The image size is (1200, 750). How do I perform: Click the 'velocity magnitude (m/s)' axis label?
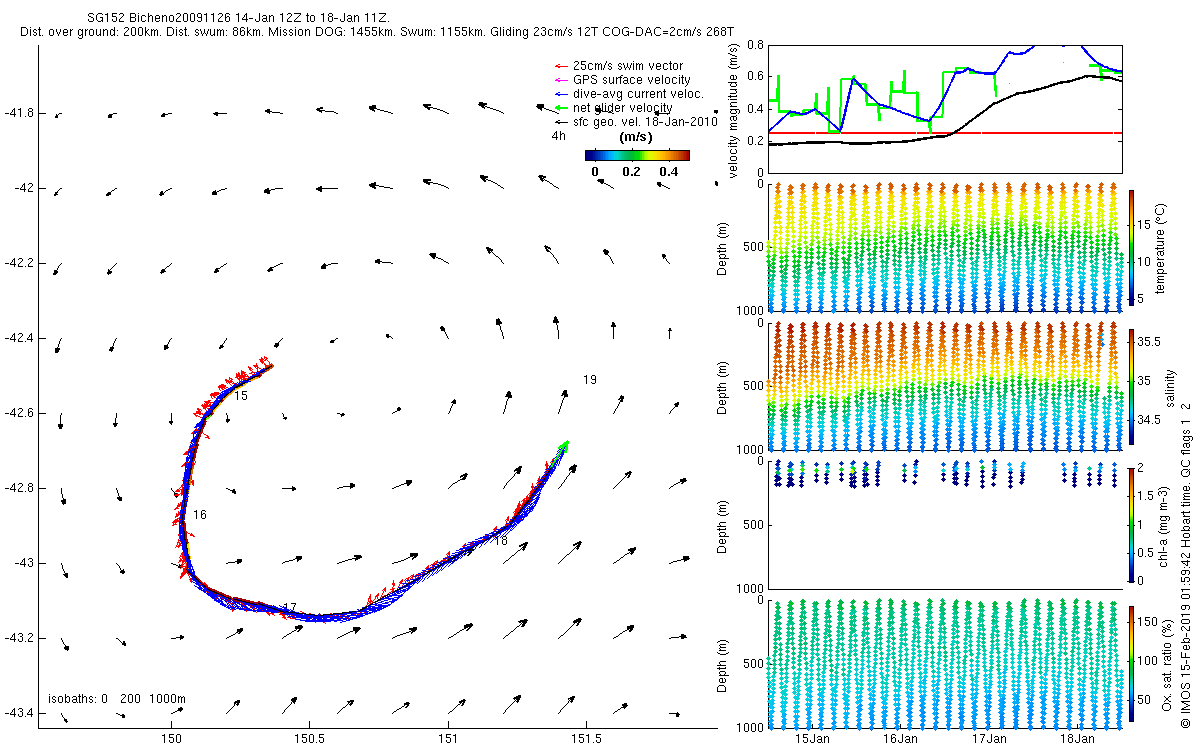click(x=733, y=112)
